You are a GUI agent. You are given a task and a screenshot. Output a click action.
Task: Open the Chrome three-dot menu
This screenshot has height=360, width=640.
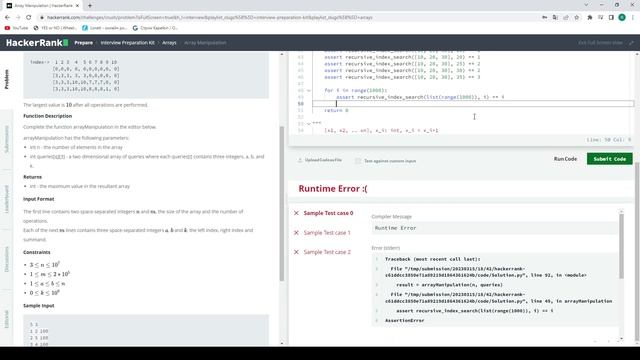[633, 18]
